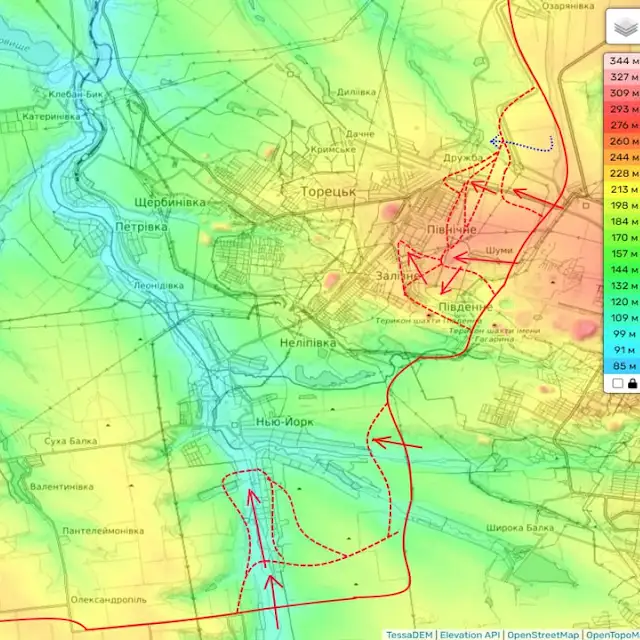This screenshot has width=640, height=640.
Task: Open the TessaDEM attribution link
Action: 409,634
